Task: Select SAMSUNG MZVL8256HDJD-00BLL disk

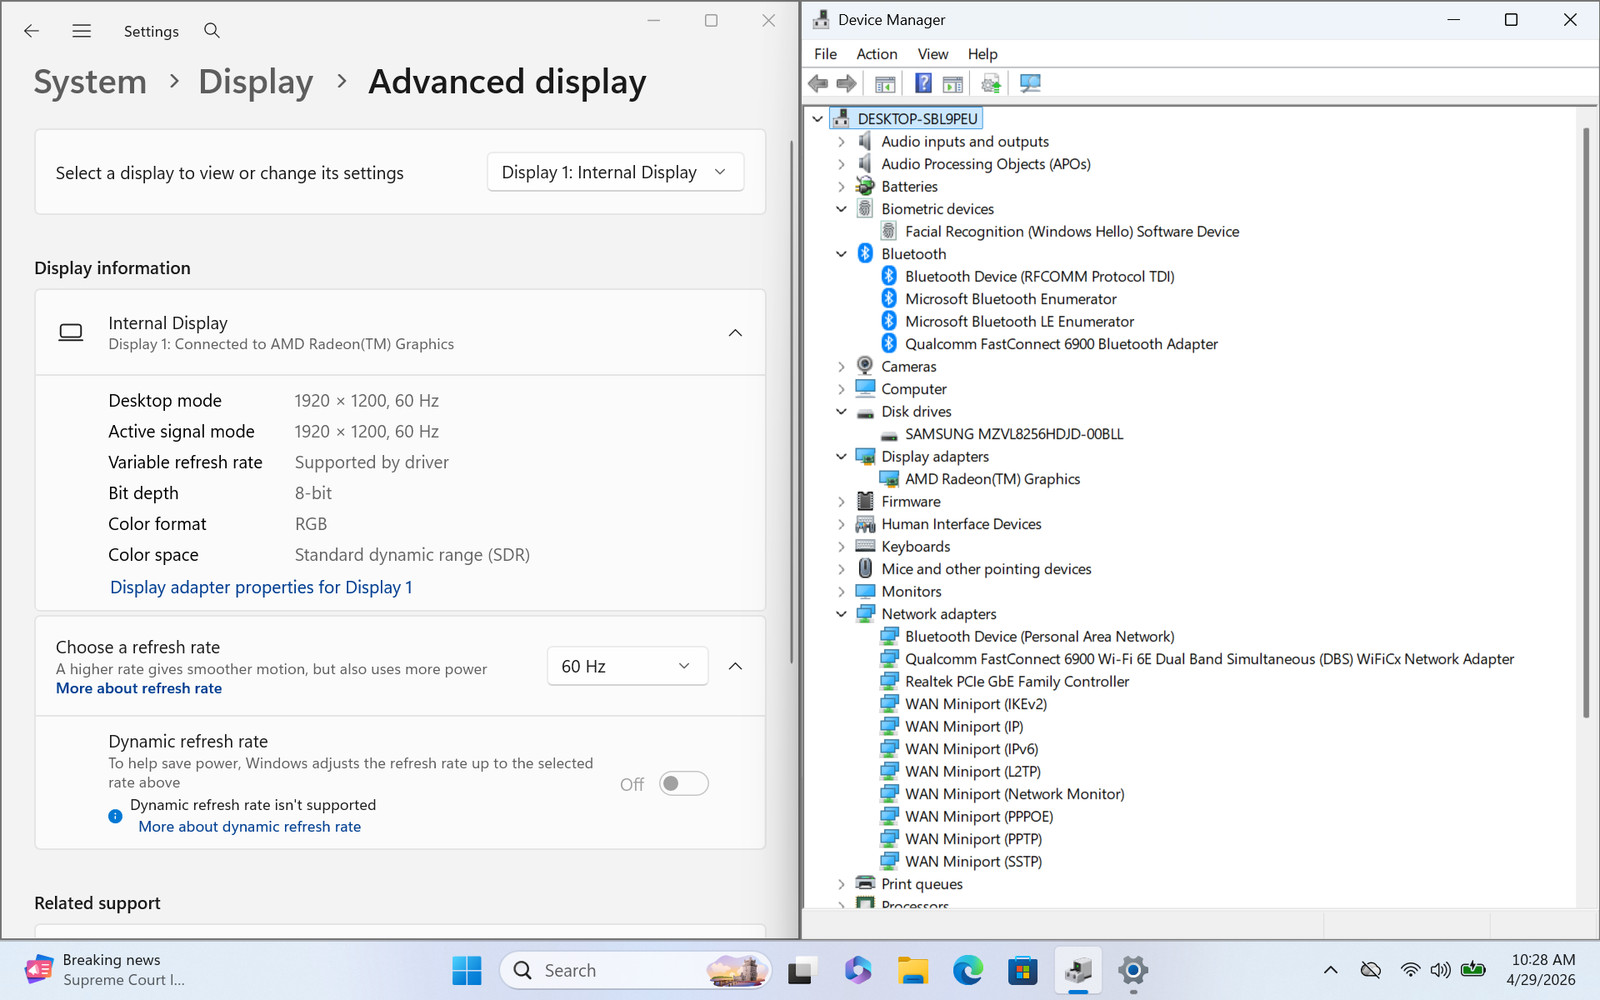Action: tap(1014, 434)
